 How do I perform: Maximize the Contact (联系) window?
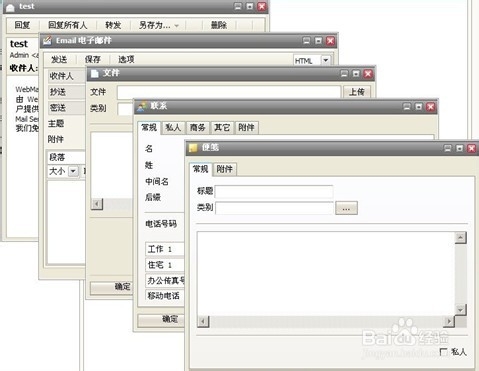pyautogui.click(x=419, y=107)
